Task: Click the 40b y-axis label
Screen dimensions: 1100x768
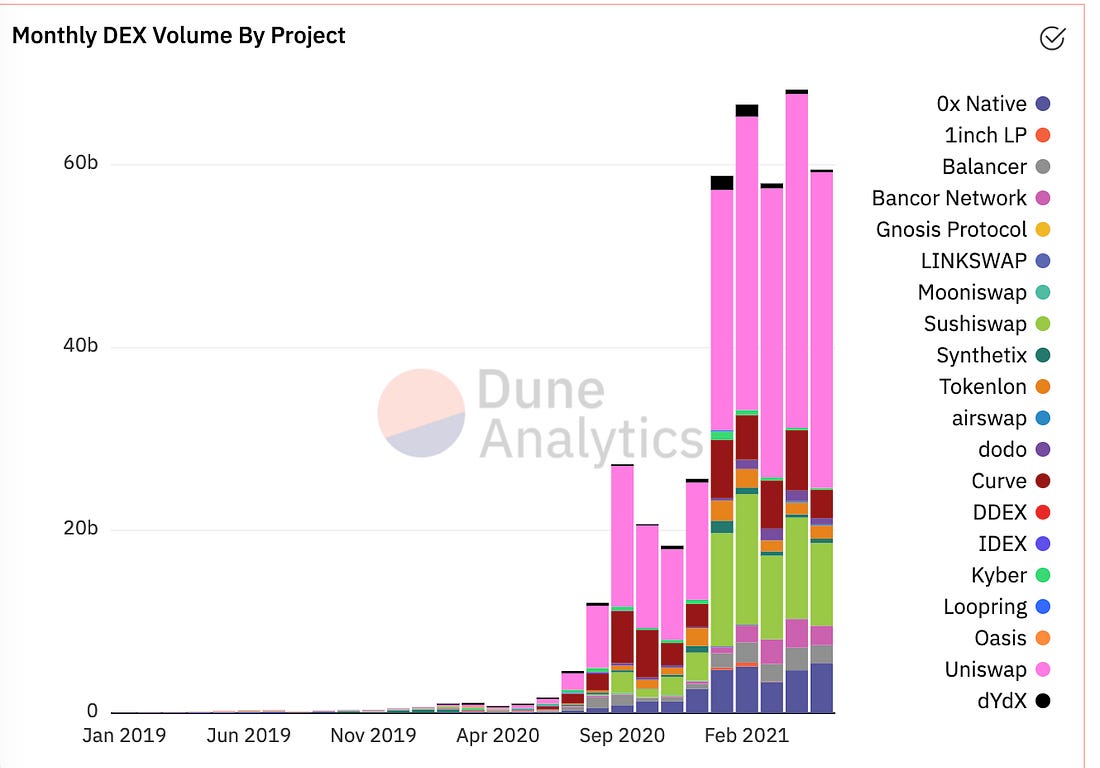Action: click(x=81, y=346)
